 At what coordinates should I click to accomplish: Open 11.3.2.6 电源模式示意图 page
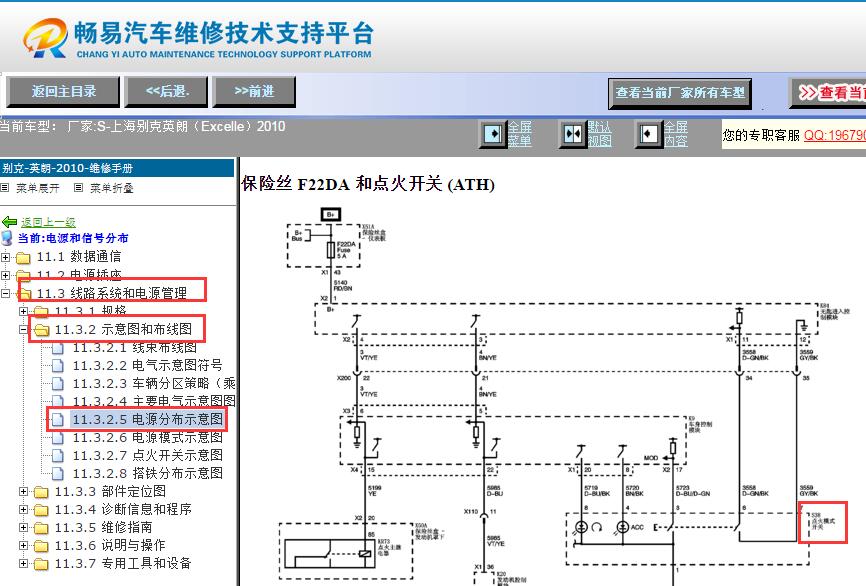point(147,437)
